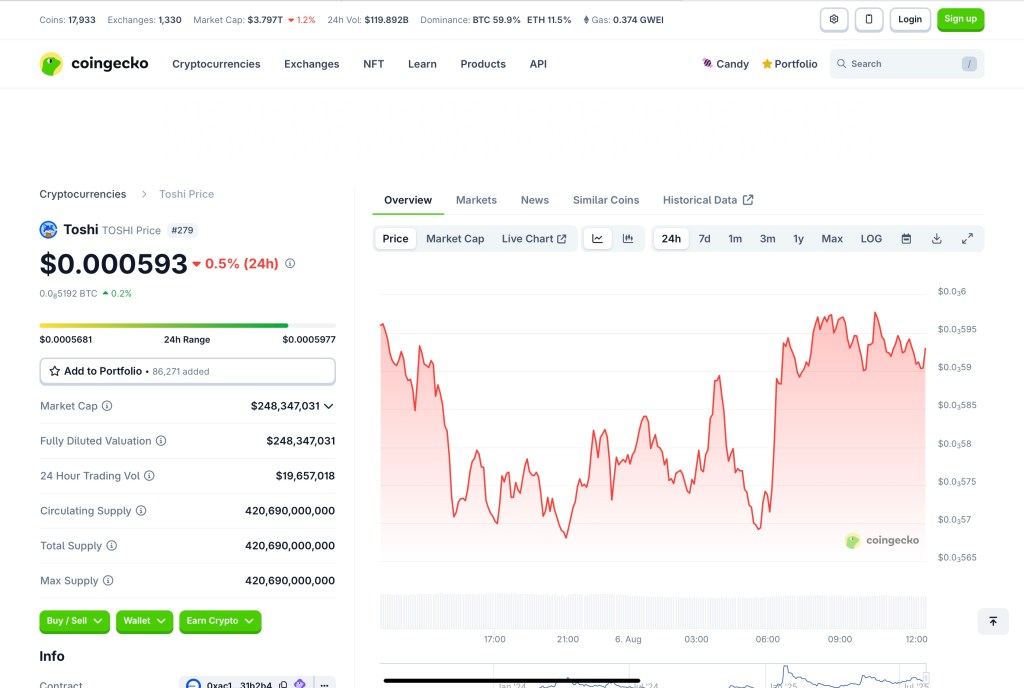Click the mobile app phone icon
Screen dimensions: 1024x688
[x=869, y=19]
